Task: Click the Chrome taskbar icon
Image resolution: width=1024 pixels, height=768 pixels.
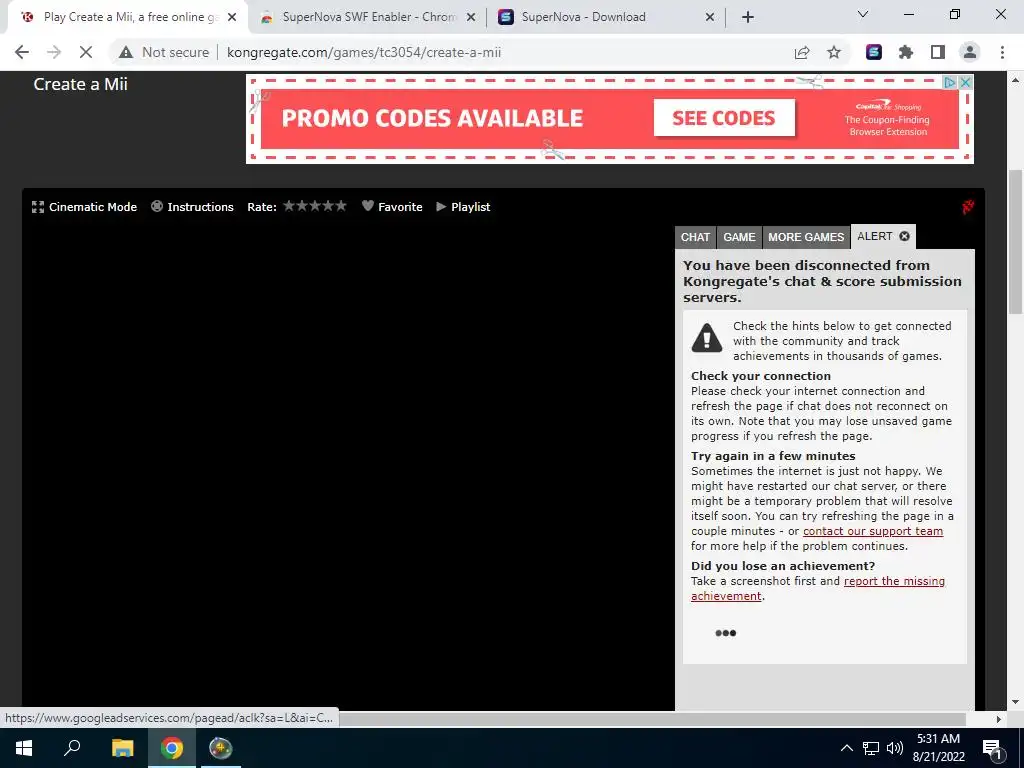Action: 172,748
